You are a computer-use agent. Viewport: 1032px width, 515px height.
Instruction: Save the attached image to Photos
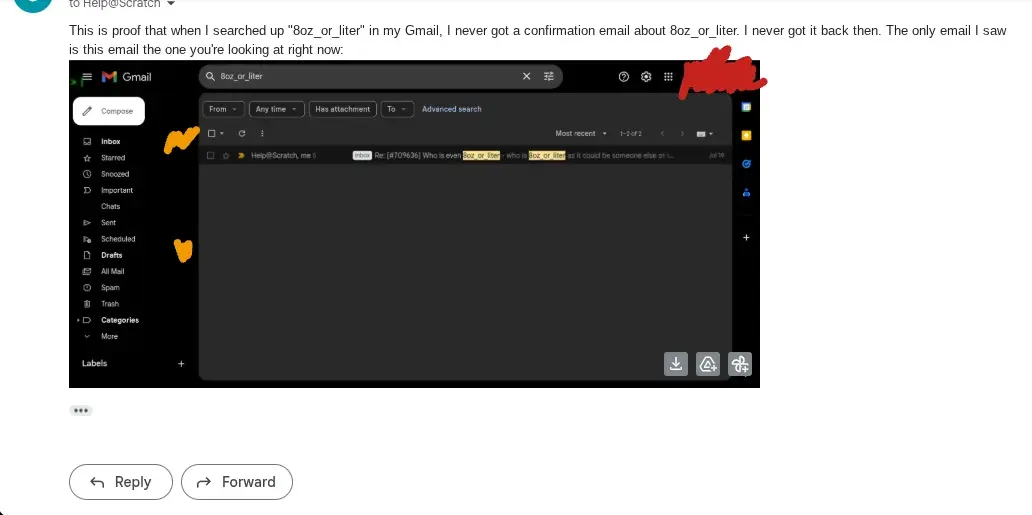pos(740,364)
